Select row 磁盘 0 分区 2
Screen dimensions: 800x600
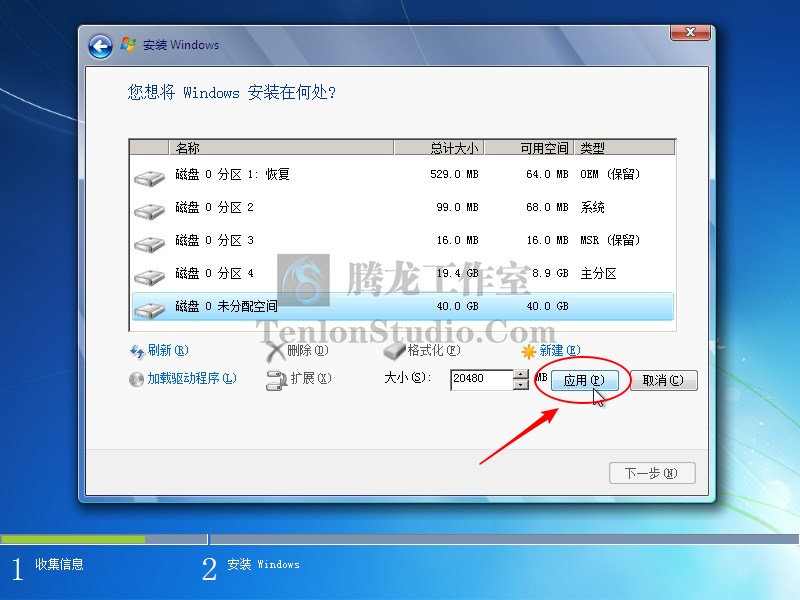[403, 208]
